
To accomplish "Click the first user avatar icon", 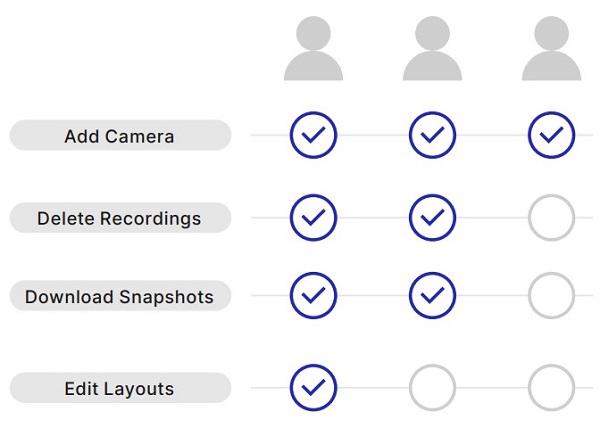I will [x=313, y=50].
